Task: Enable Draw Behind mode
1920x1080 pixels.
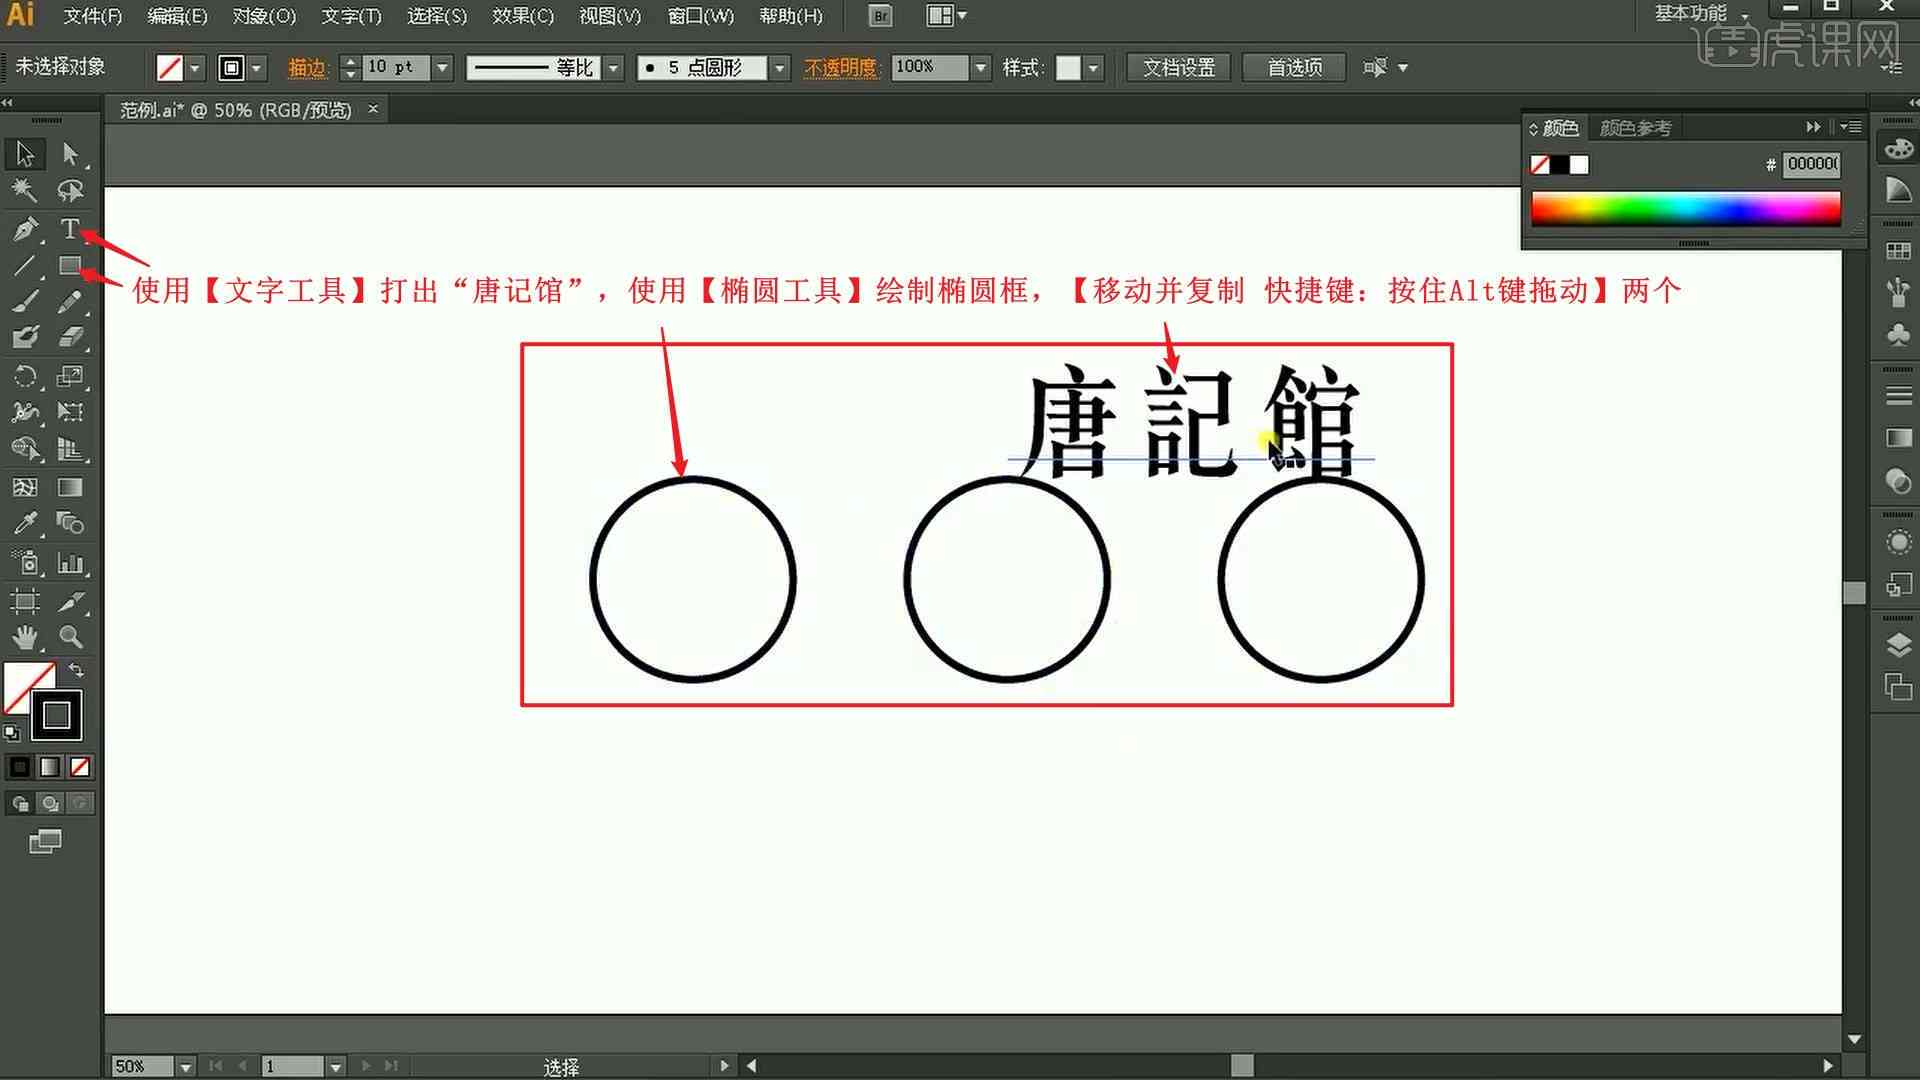Action: coord(50,803)
